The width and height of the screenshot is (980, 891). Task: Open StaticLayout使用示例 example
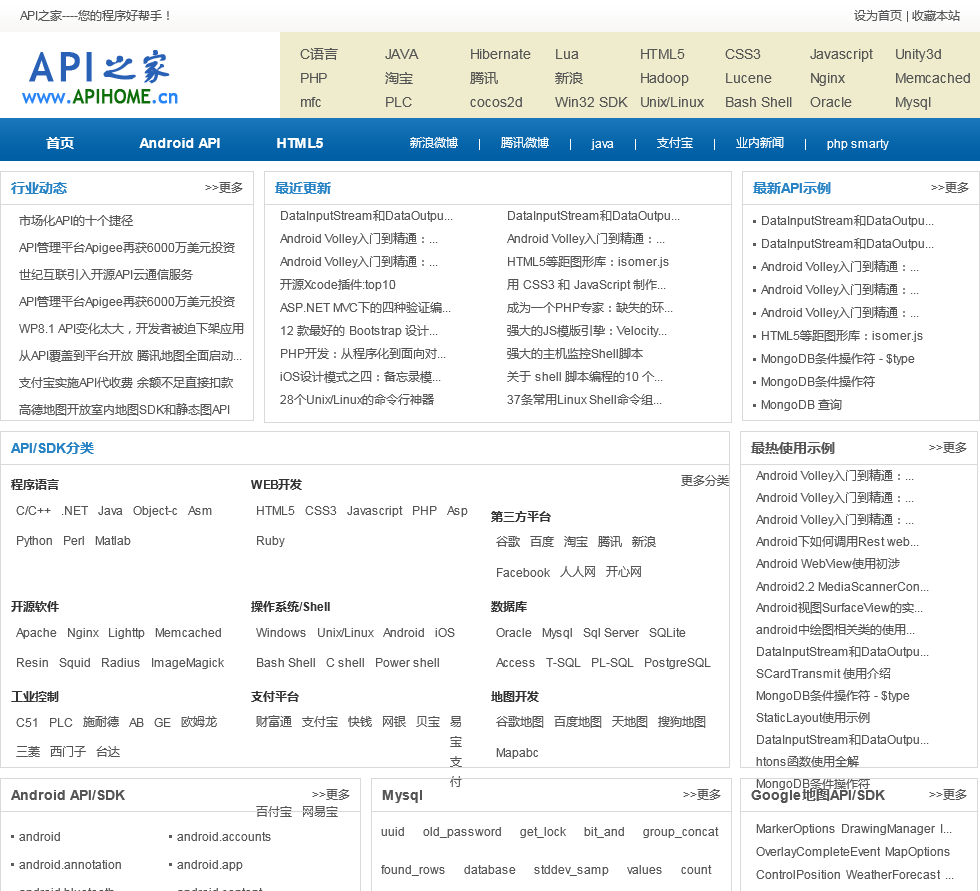pos(812,717)
